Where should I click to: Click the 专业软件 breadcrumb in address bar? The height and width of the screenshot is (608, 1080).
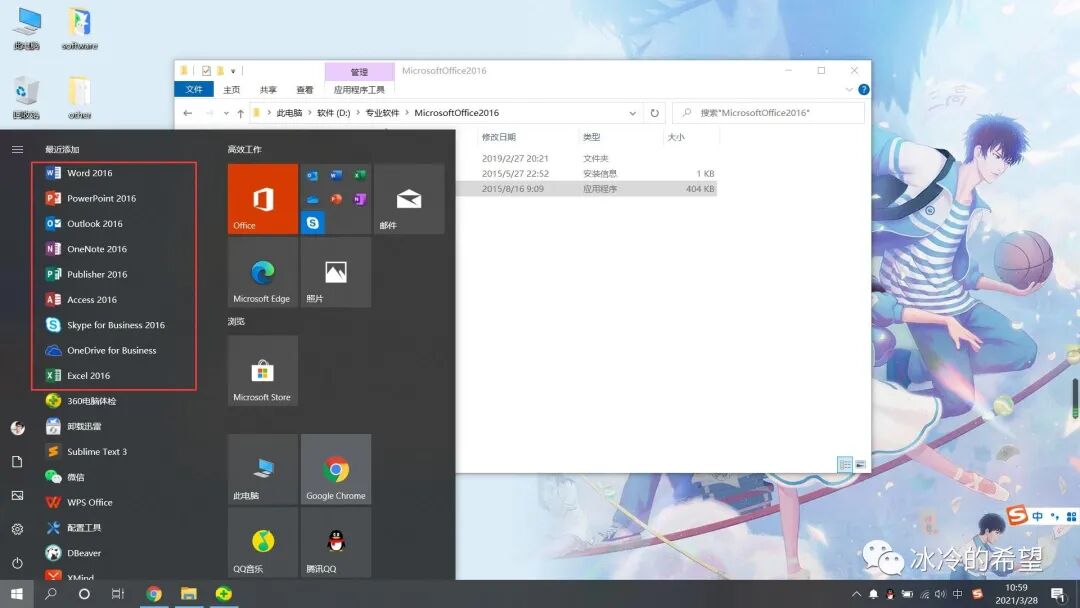coord(382,113)
